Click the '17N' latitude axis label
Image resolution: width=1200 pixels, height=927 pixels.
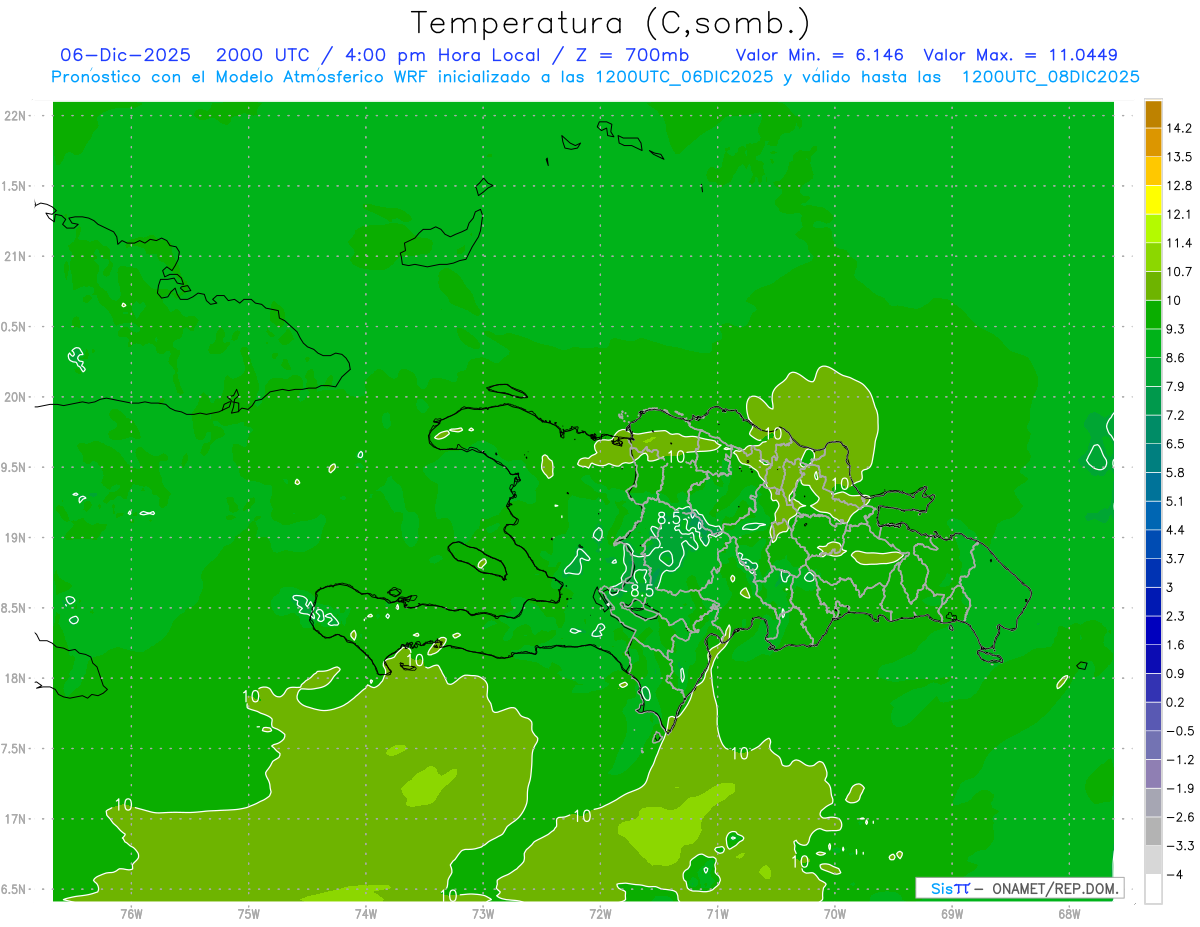pyautogui.click(x=17, y=819)
